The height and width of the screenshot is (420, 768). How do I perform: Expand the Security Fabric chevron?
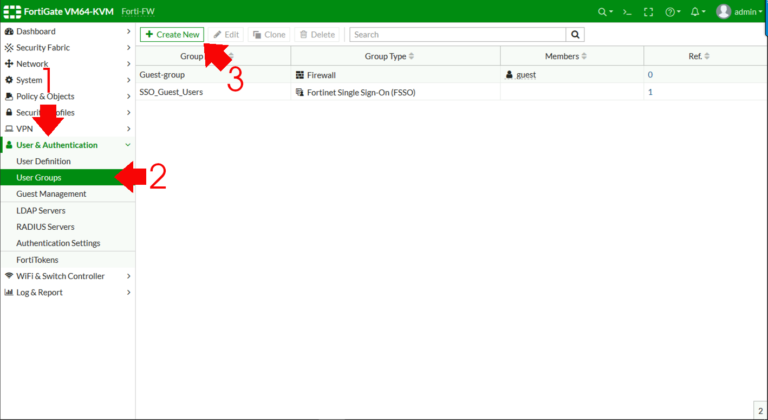coord(128,48)
